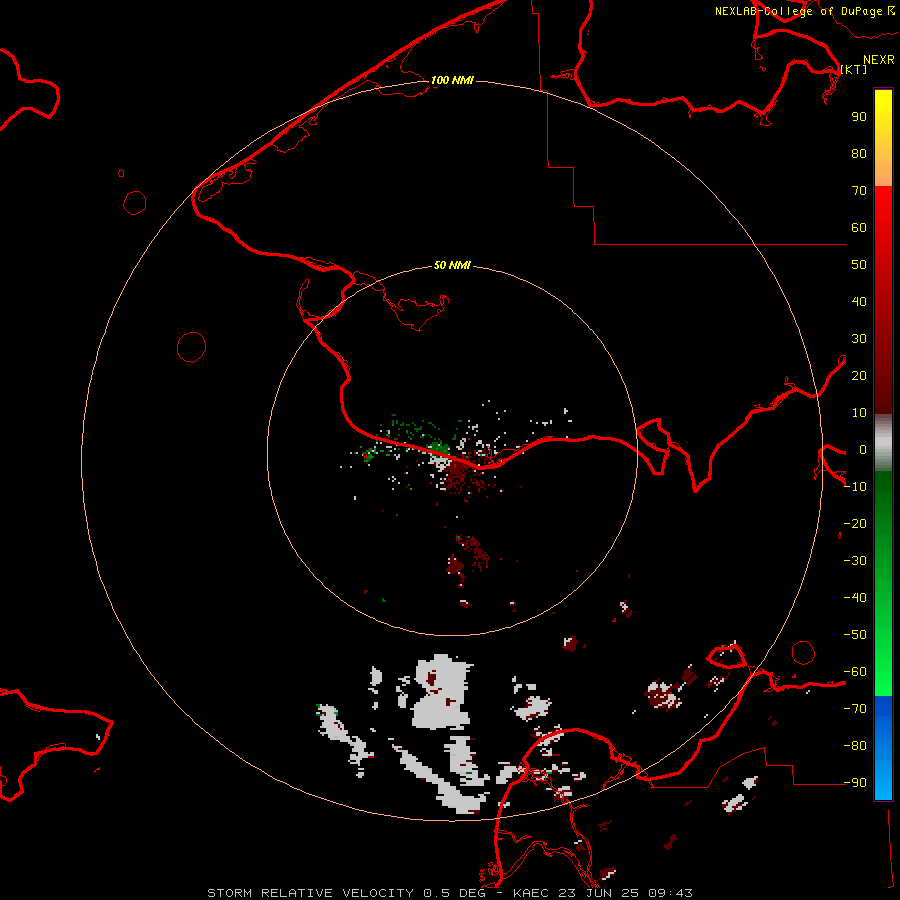Viewport: 900px width, 900px height.
Task: Click the -10 scale label
Action: coord(855,487)
